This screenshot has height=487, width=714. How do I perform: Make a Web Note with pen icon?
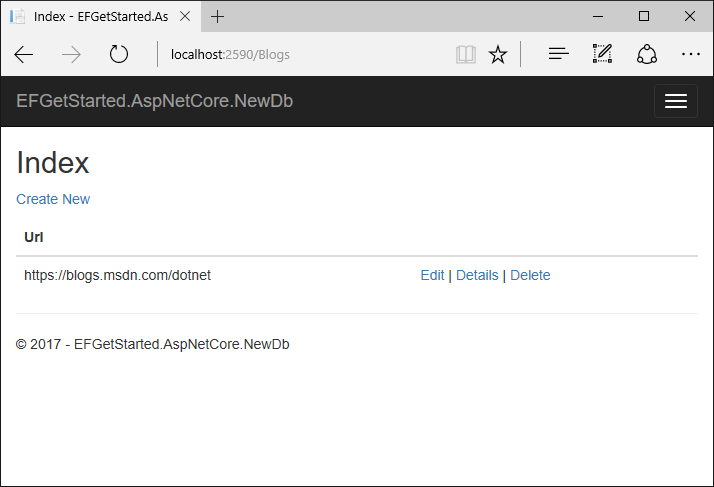[x=602, y=54]
